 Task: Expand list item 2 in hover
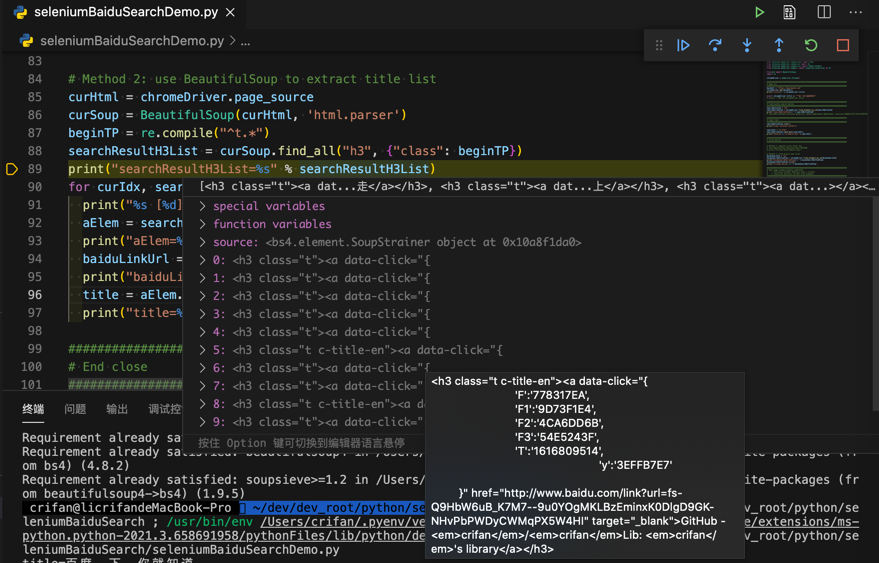pyautogui.click(x=202, y=296)
